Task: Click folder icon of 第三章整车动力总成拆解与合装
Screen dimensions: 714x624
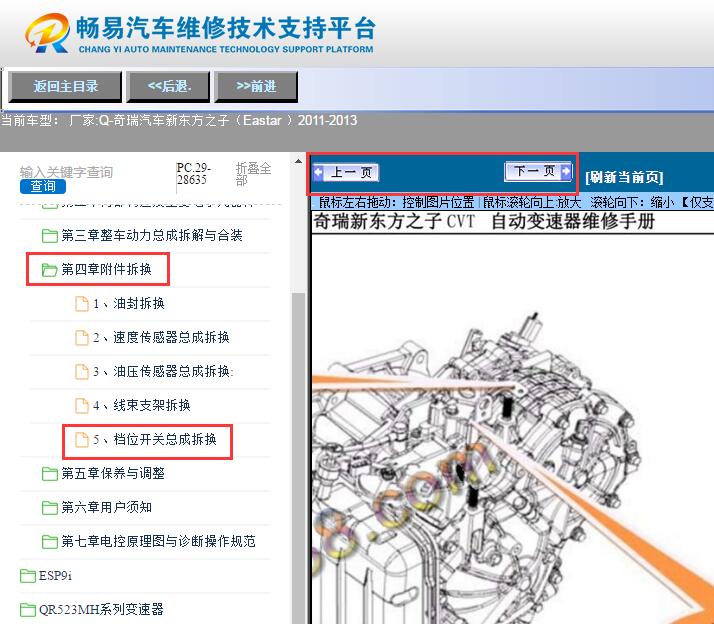Action: point(49,235)
